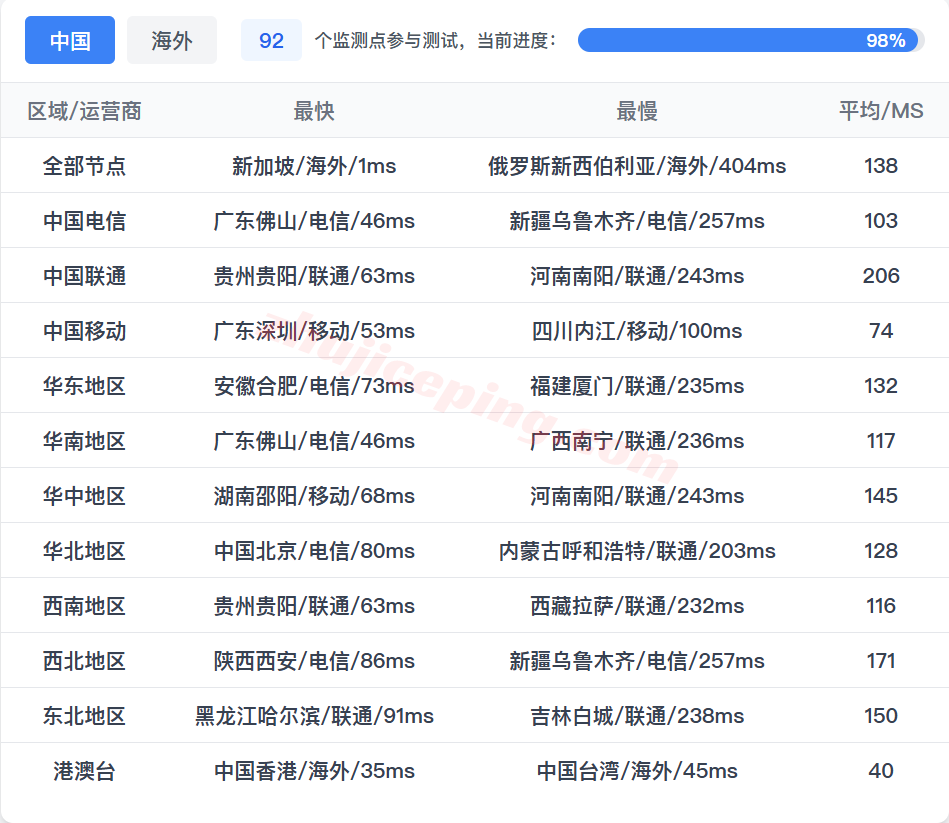Click 中国香港/海外/35ms cell
Viewport: 949px width, 823px height.
(314, 772)
